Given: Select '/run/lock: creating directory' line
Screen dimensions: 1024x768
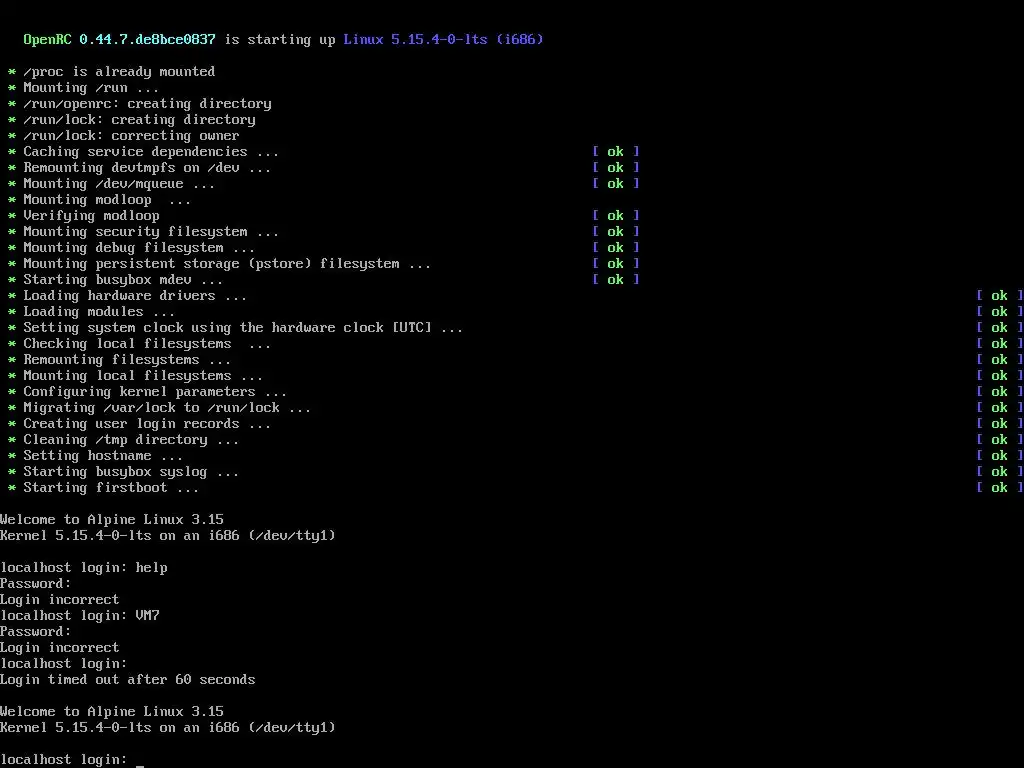Looking at the screenshot, I should tap(139, 120).
